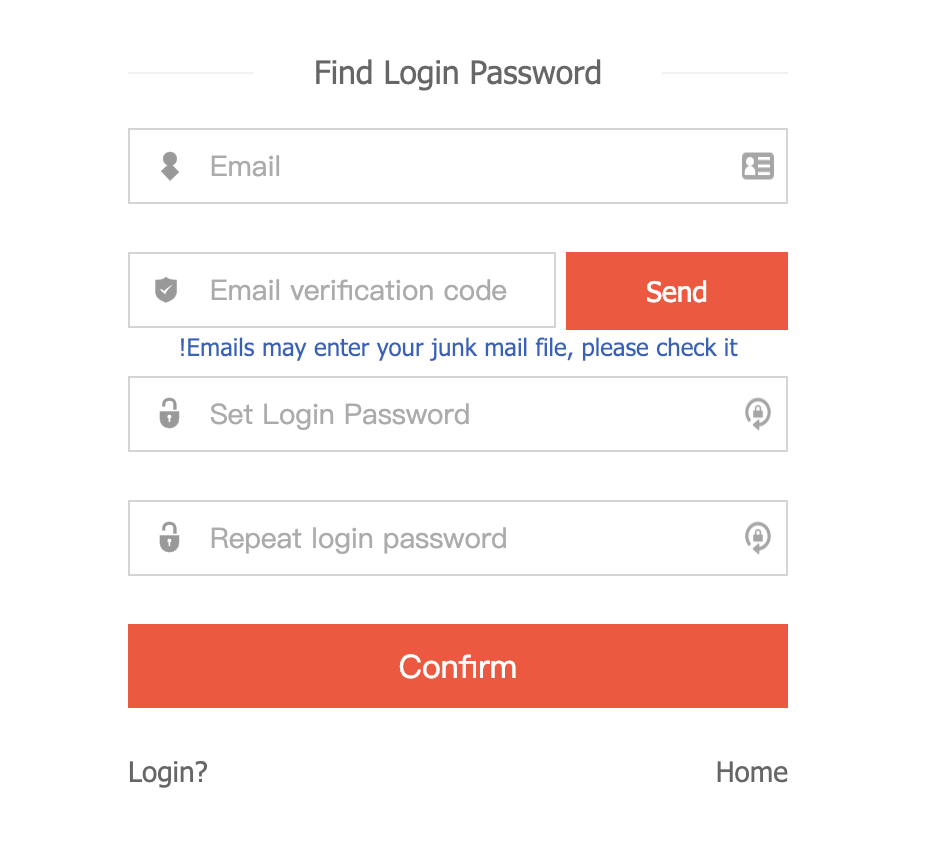Click into the Email verification code field

370,290
